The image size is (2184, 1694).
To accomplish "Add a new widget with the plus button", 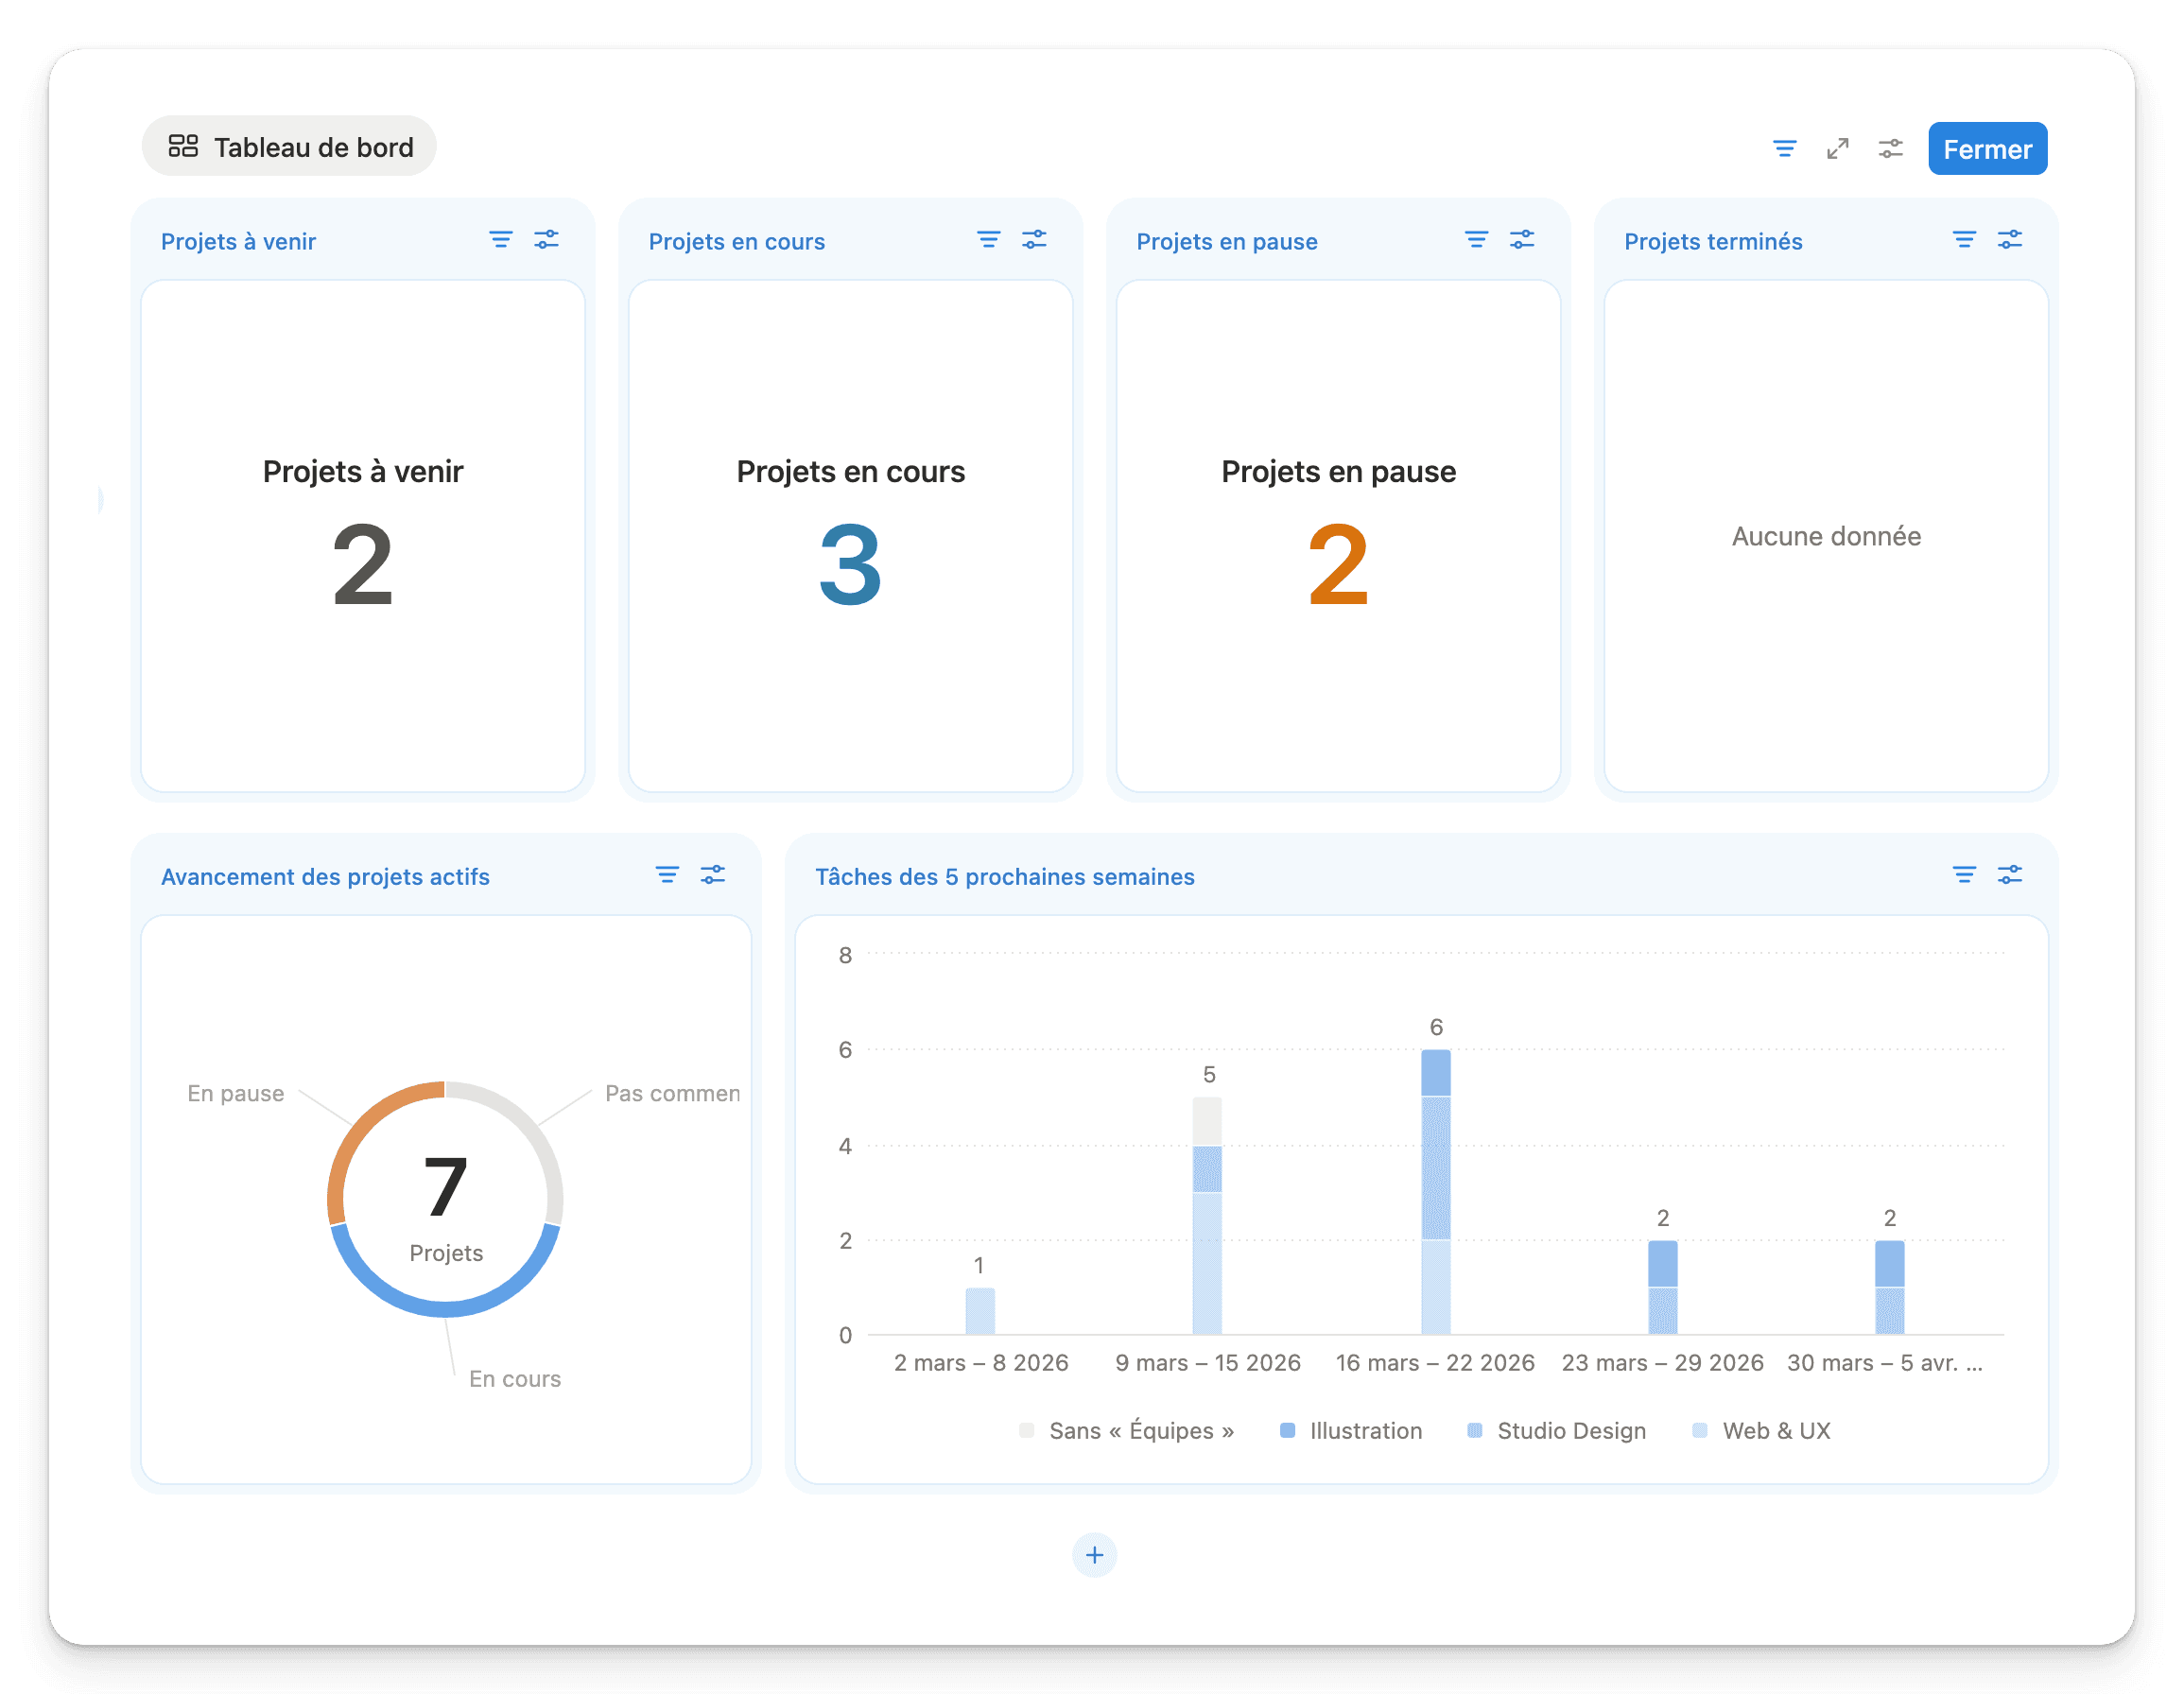I will (x=1094, y=1555).
